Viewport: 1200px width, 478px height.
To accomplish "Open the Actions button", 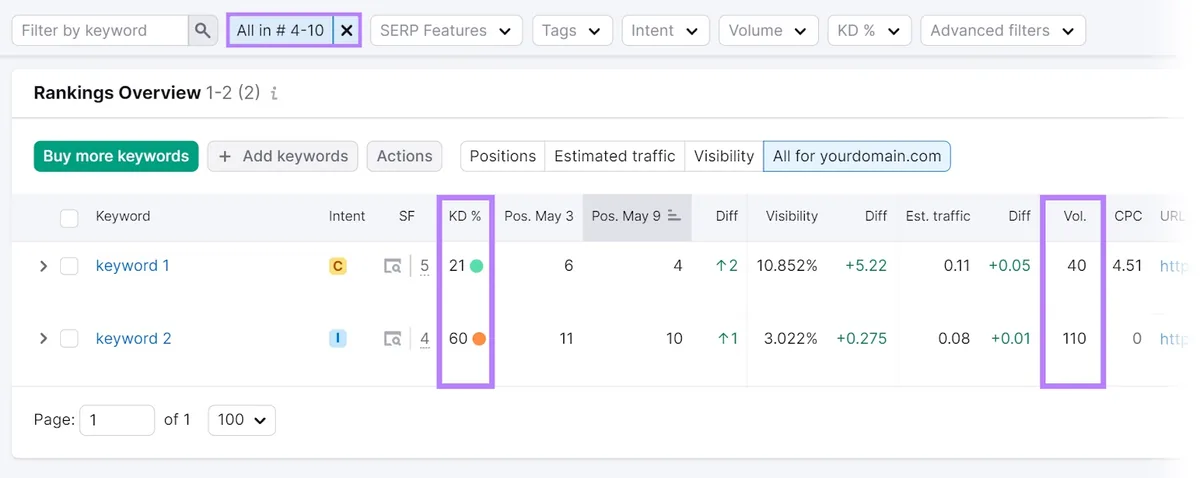I will point(405,156).
